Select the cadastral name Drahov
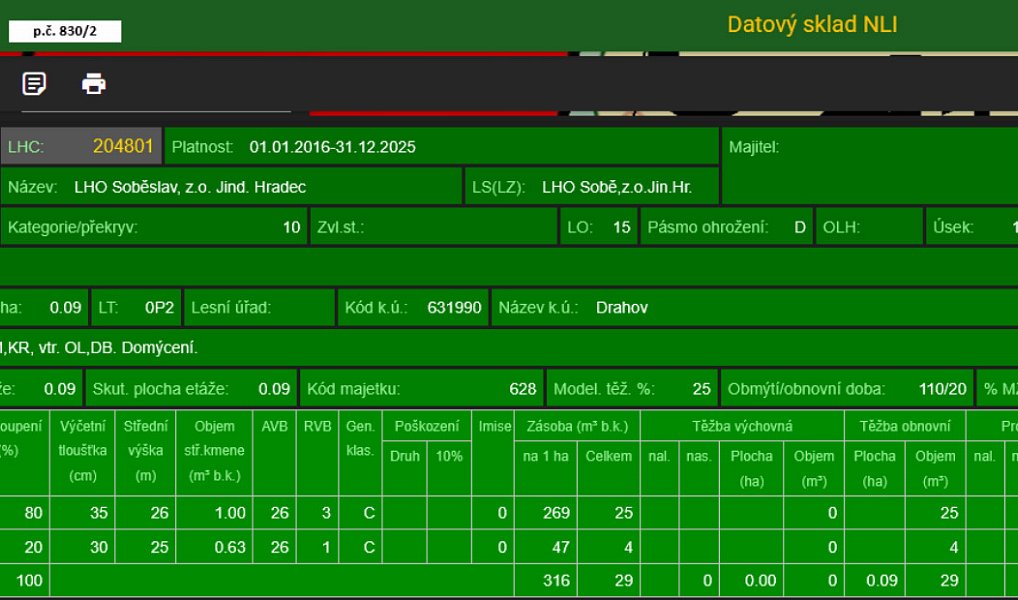 tap(622, 307)
